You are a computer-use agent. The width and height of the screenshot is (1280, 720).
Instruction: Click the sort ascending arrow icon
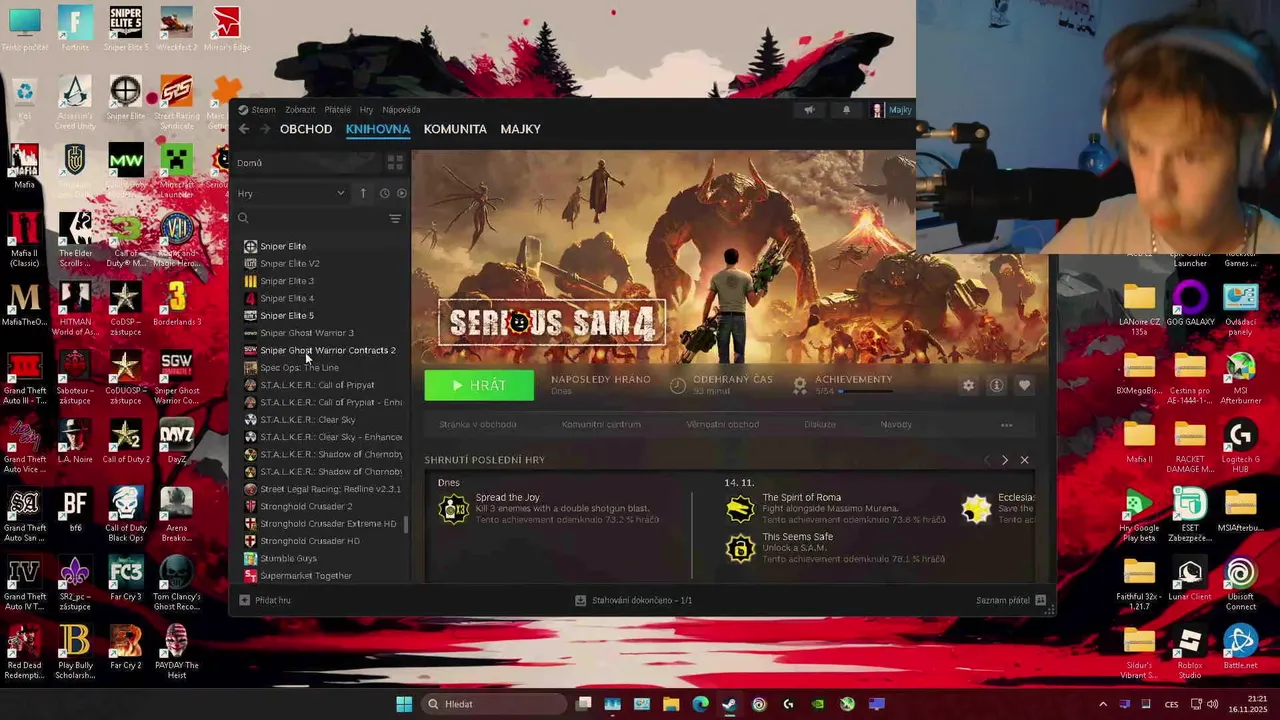coord(363,193)
